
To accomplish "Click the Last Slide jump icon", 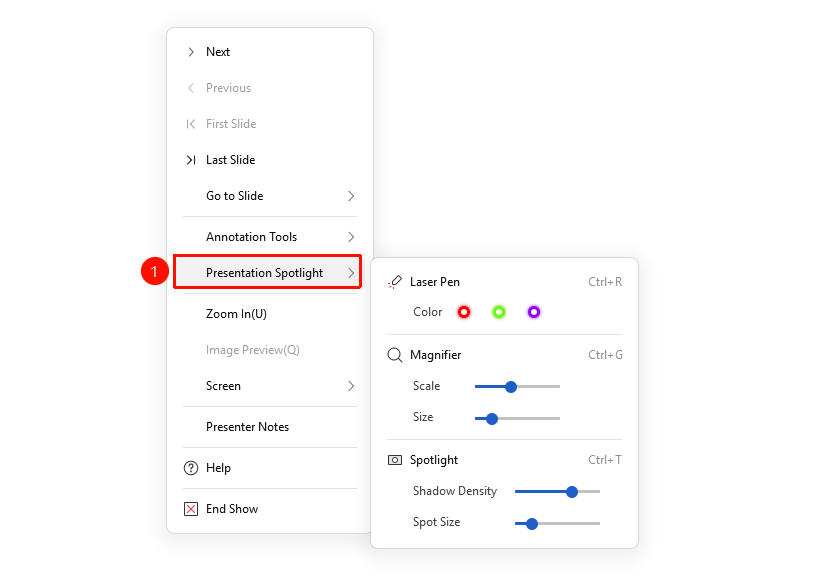I will tap(191, 160).
